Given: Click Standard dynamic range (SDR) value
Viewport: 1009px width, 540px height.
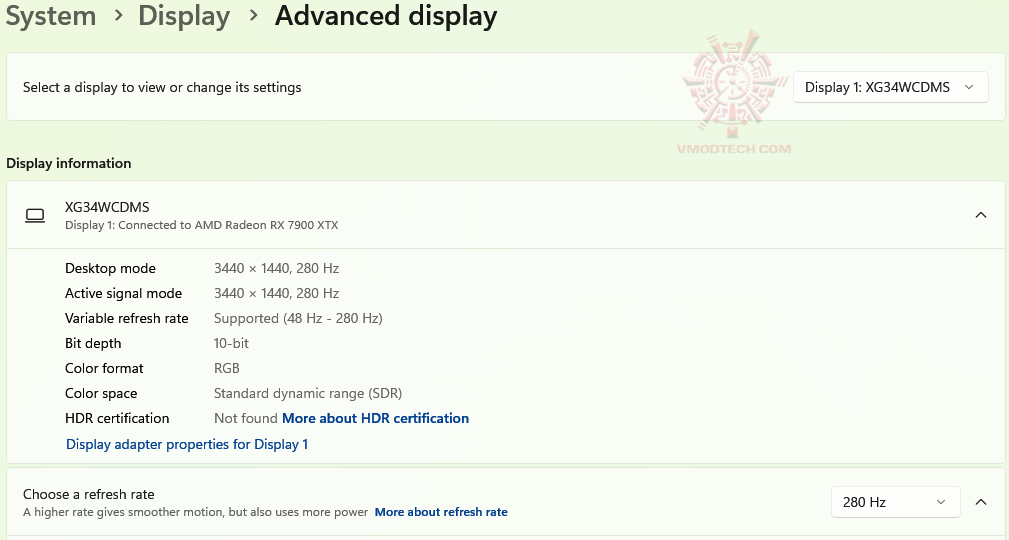Looking at the screenshot, I should point(308,393).
